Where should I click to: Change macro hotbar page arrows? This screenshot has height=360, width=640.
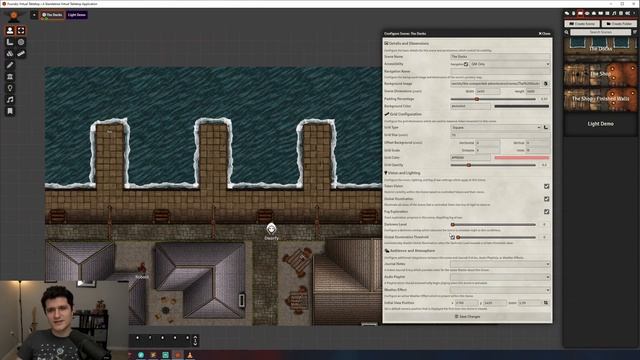pos(195,340)
